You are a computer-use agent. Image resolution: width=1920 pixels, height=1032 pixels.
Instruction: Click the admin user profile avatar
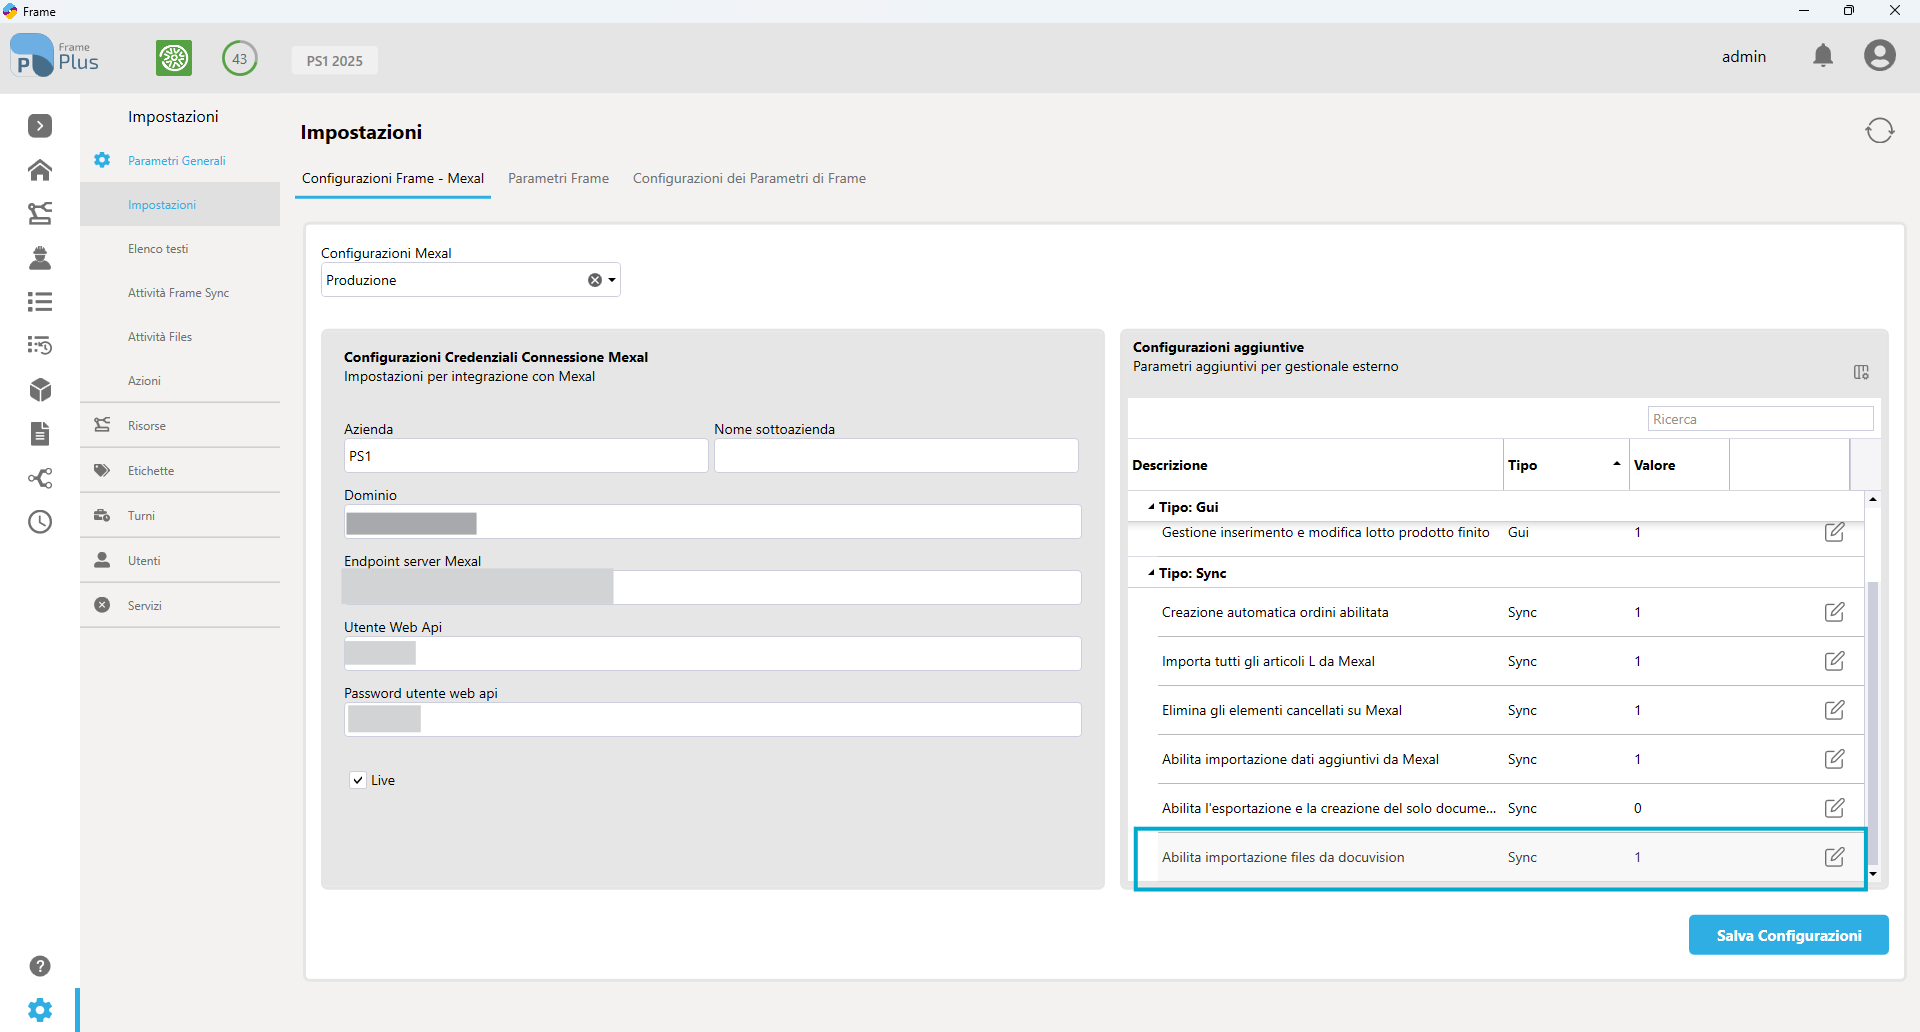(1879, 56)
